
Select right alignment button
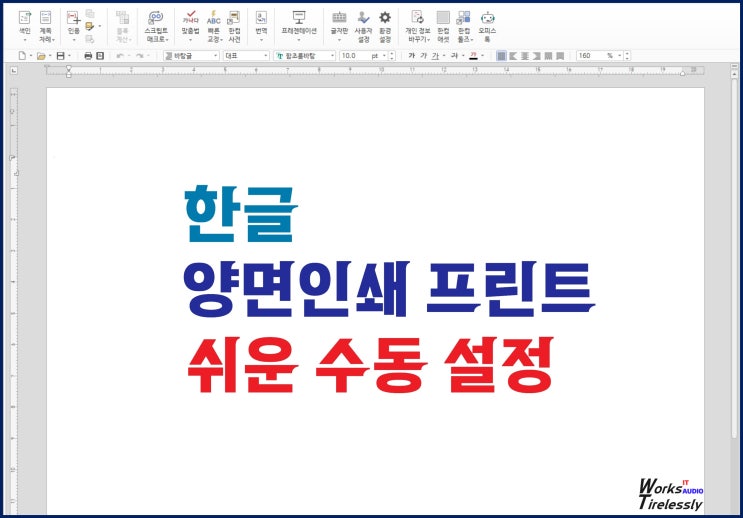[x=536, y=56]
